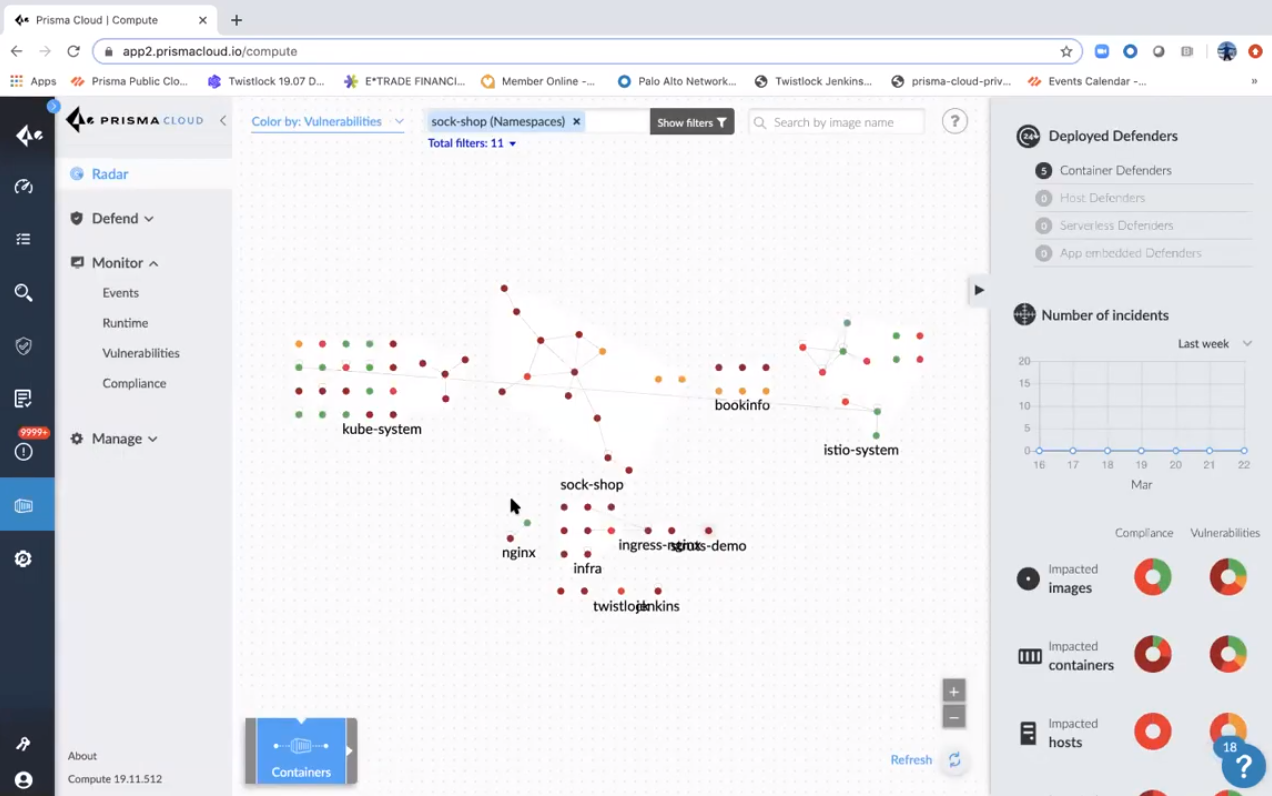Expand the Total filters: 11 dropdown
This screenshot has width=1272, height=796.
pyautogui.click(x=472, y=144)
